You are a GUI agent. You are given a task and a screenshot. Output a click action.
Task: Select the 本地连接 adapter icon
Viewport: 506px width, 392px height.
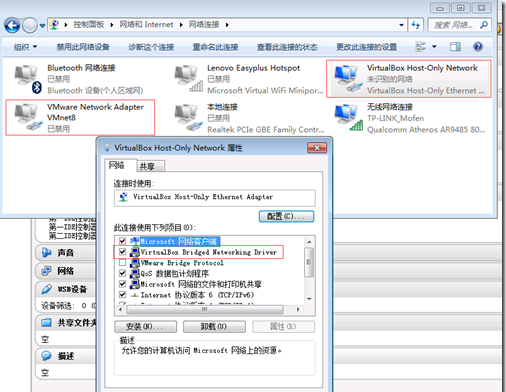pos(188,117)
